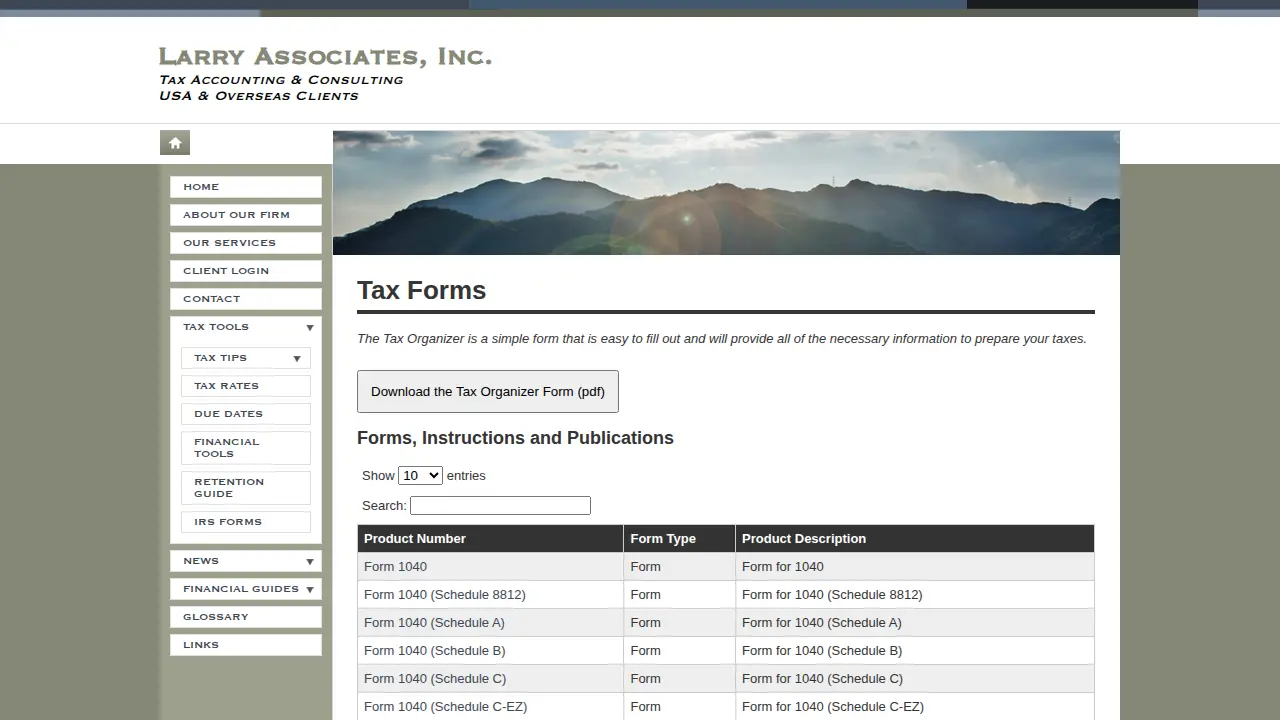Select Client Login menu item
1280x720 pixels.
click(x=246, y=271)
